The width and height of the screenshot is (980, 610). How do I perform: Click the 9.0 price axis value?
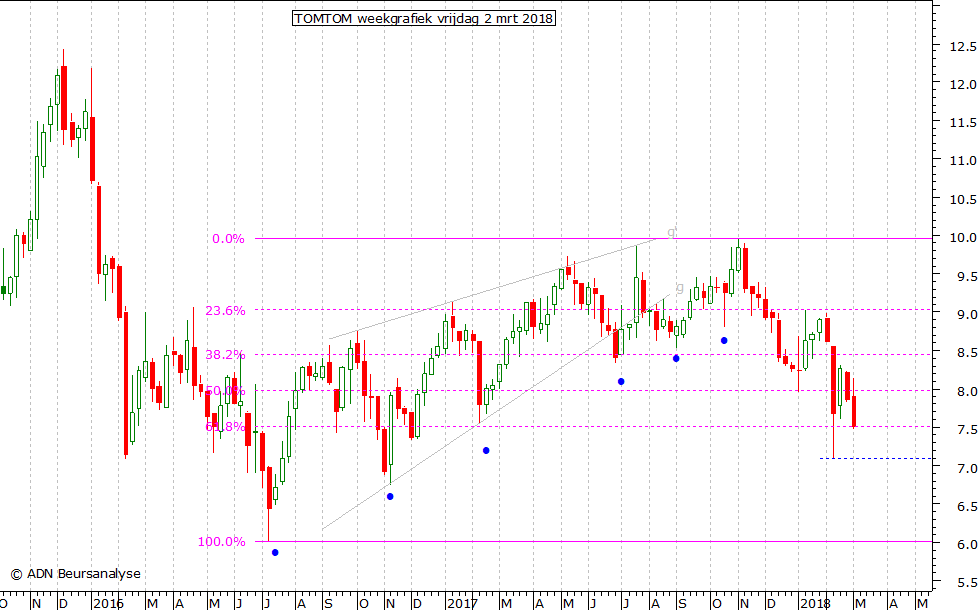(966, 314)
